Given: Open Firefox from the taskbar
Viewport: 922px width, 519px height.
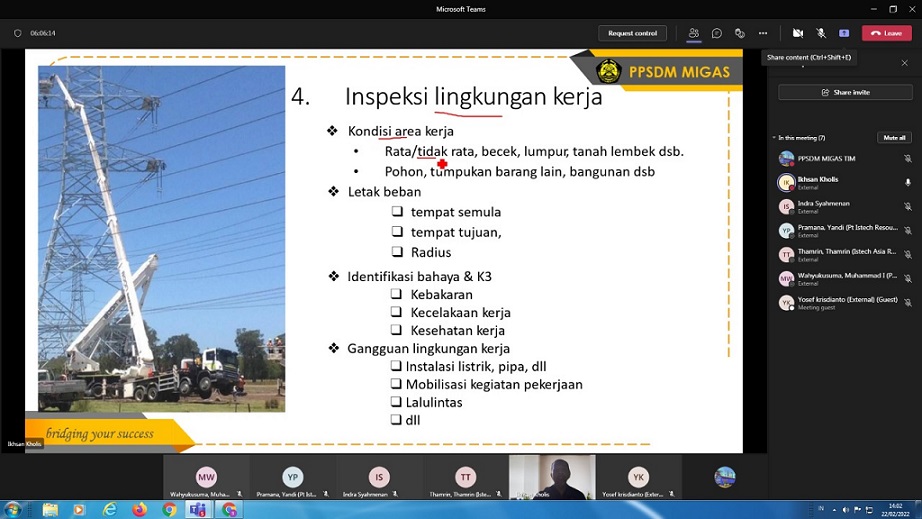Looking at the screenshot, I should 139,510.
